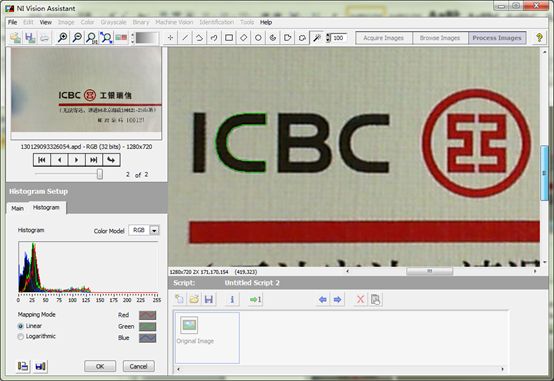Image resolution: width=554 pixels, height=381 pixels.
Task: Create a new script
Action: pyautogui.click(x=179, y=299)
